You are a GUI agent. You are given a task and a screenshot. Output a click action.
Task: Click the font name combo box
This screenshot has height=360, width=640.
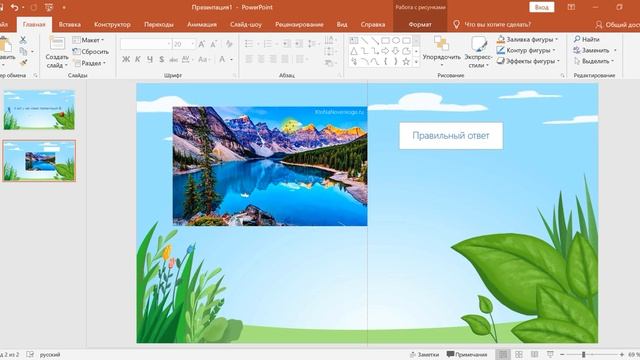(145, 44)
